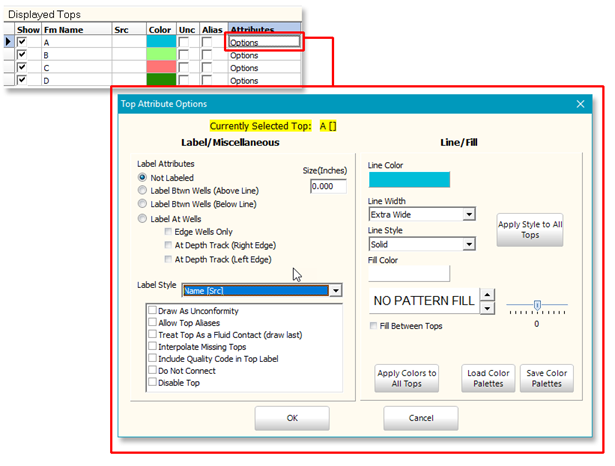Open the Line Width dropdown
The width and height of the screenshot is (615, 466).
click(x=469, y=215)
